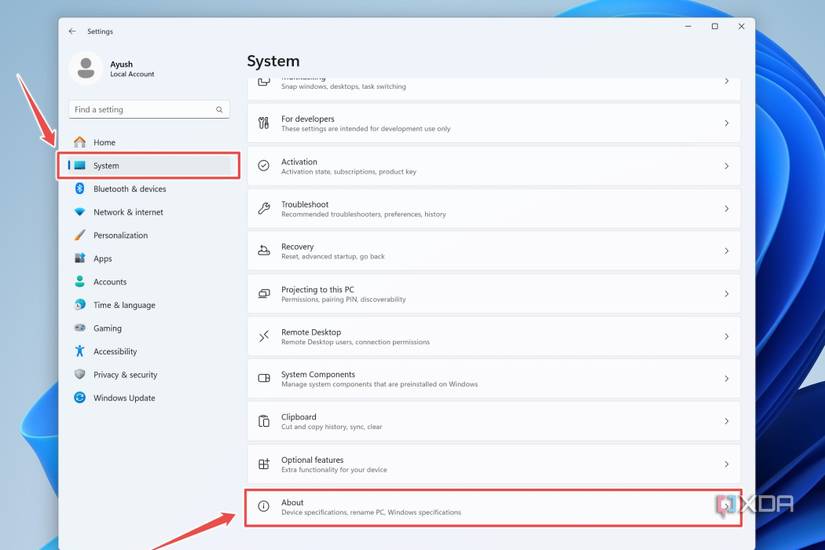This screenshot has width=825, height=550.
Task: Click the user avatar icon for Ayush
Action: (86, 68)
